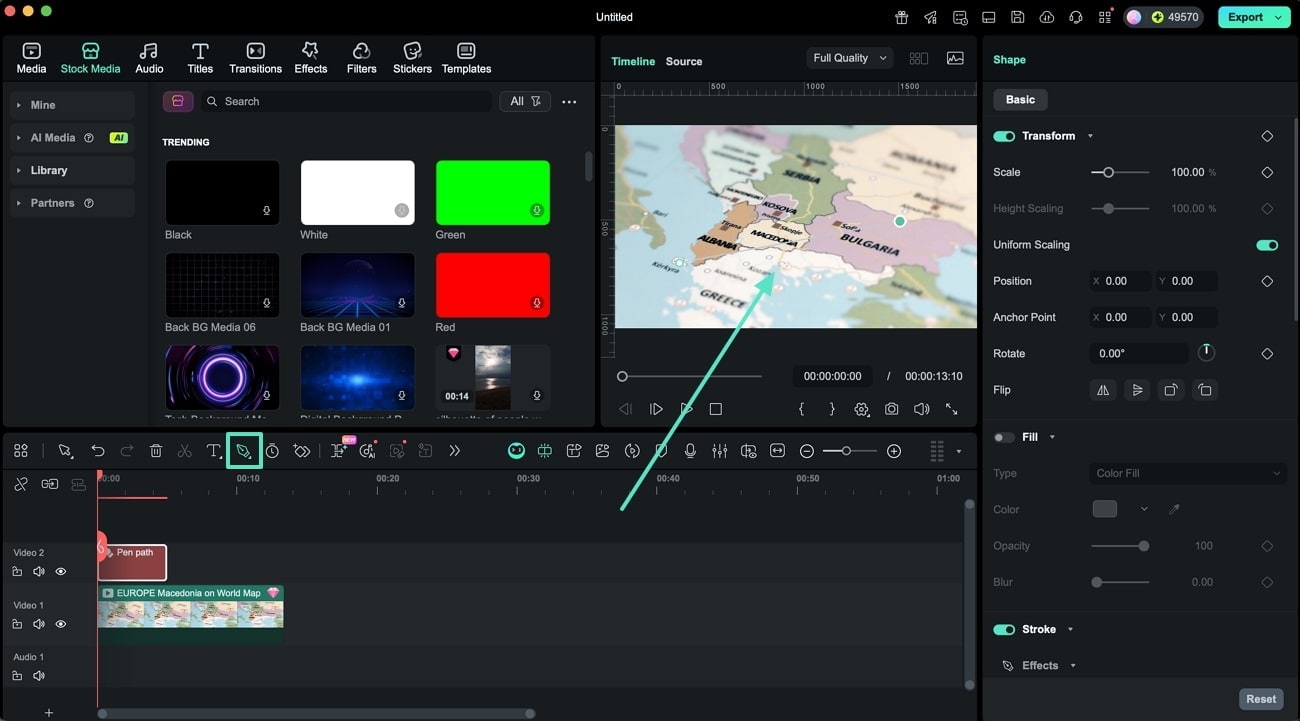The height and width of the screenshot is (721, 1300).
Task: Click the flip horizontal icon
Action: pos(1103,390)
